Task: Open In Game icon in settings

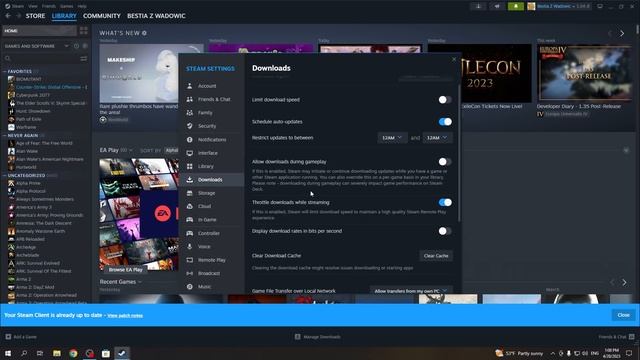Action: pyautogui.click(x=189, y=220)
